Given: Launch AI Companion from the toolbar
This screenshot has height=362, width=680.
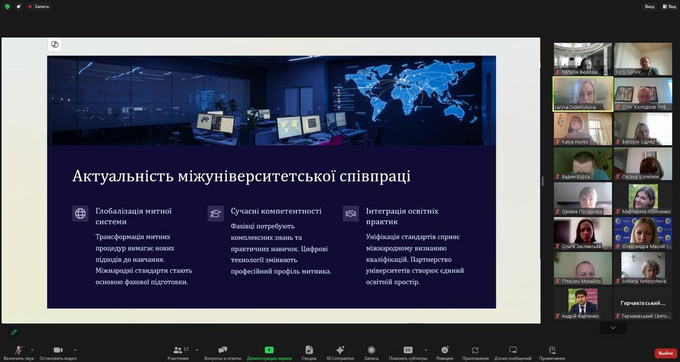Looking at the screenshot, I should [340, 352].
